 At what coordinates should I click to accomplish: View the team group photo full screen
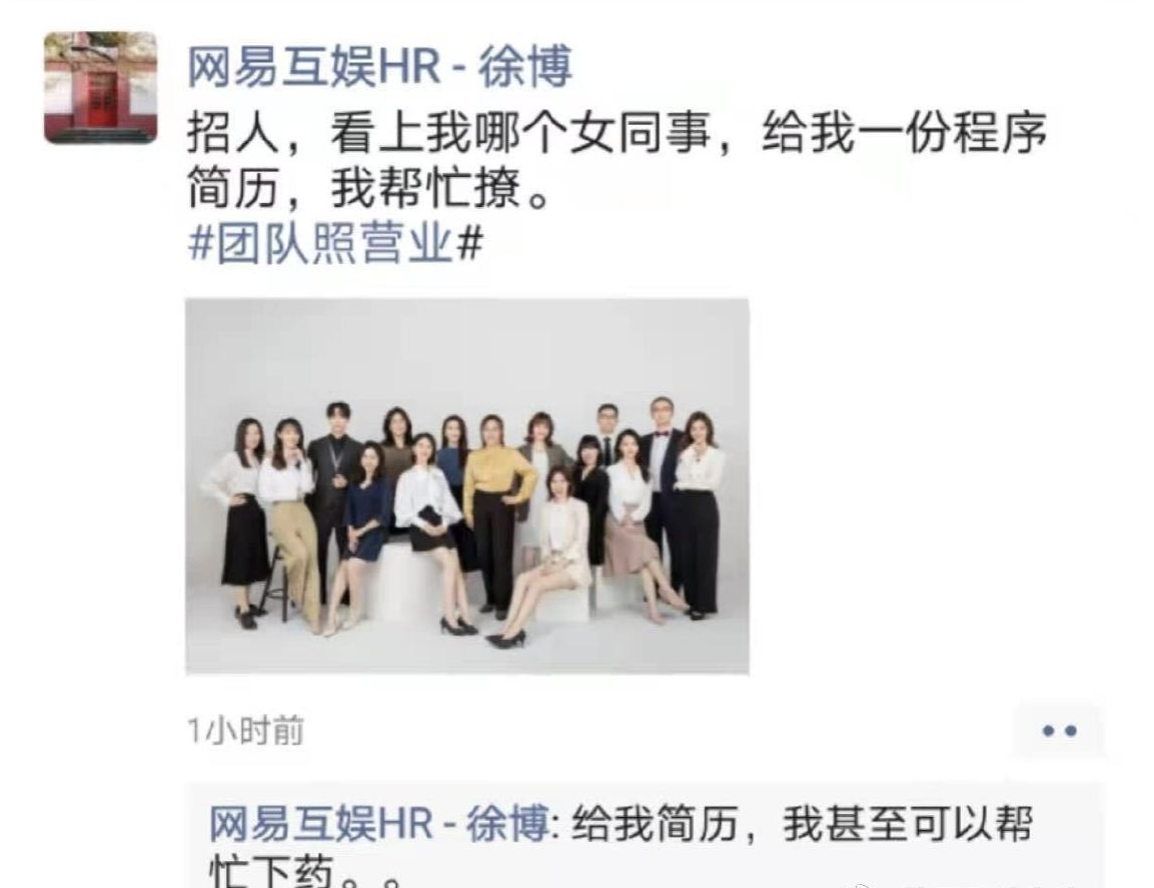(467, 486)
